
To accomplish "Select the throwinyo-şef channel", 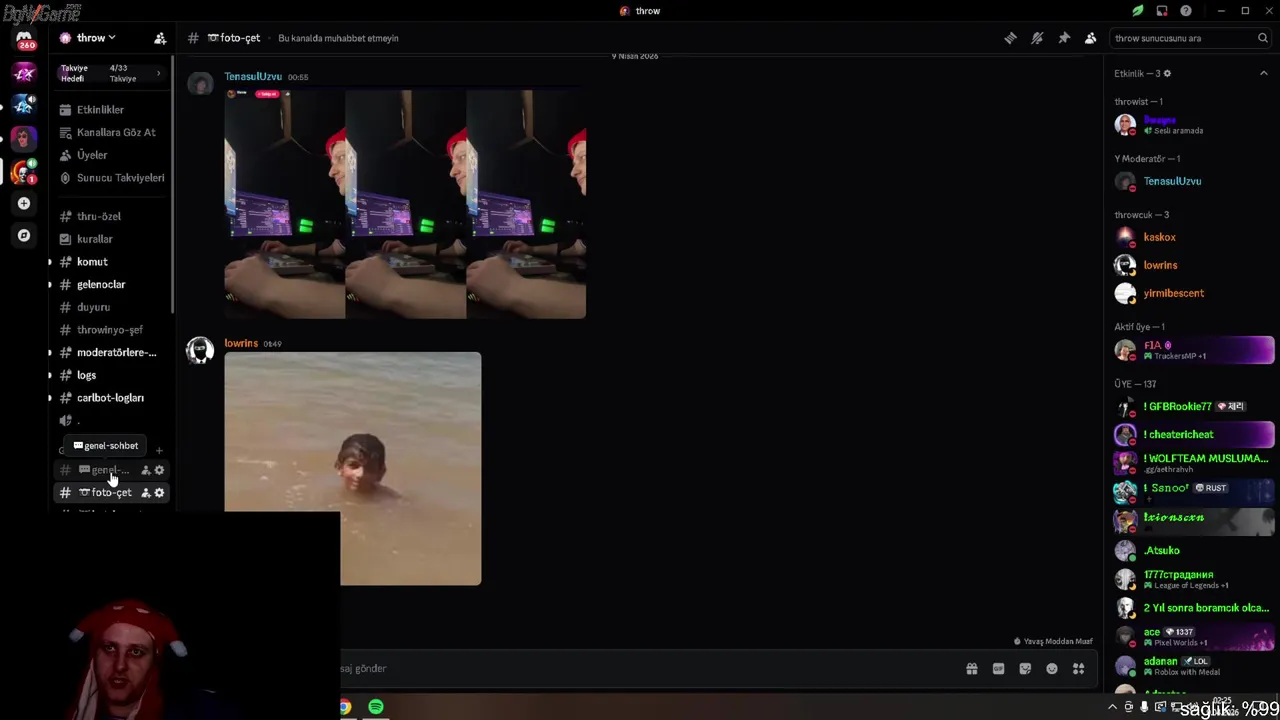I will coord(111,330).
